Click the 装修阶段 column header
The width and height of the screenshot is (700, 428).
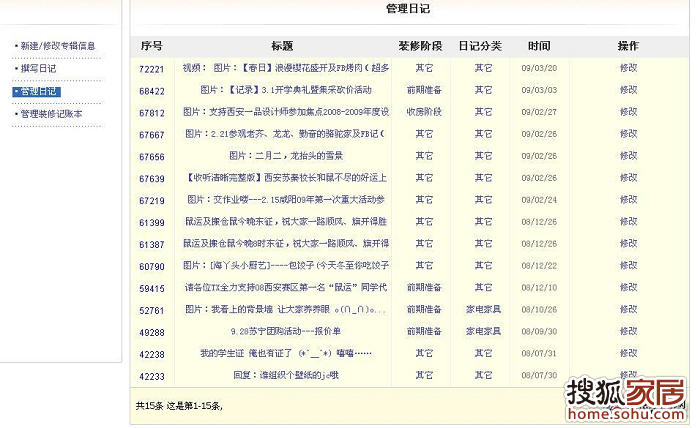coord(423,46)
